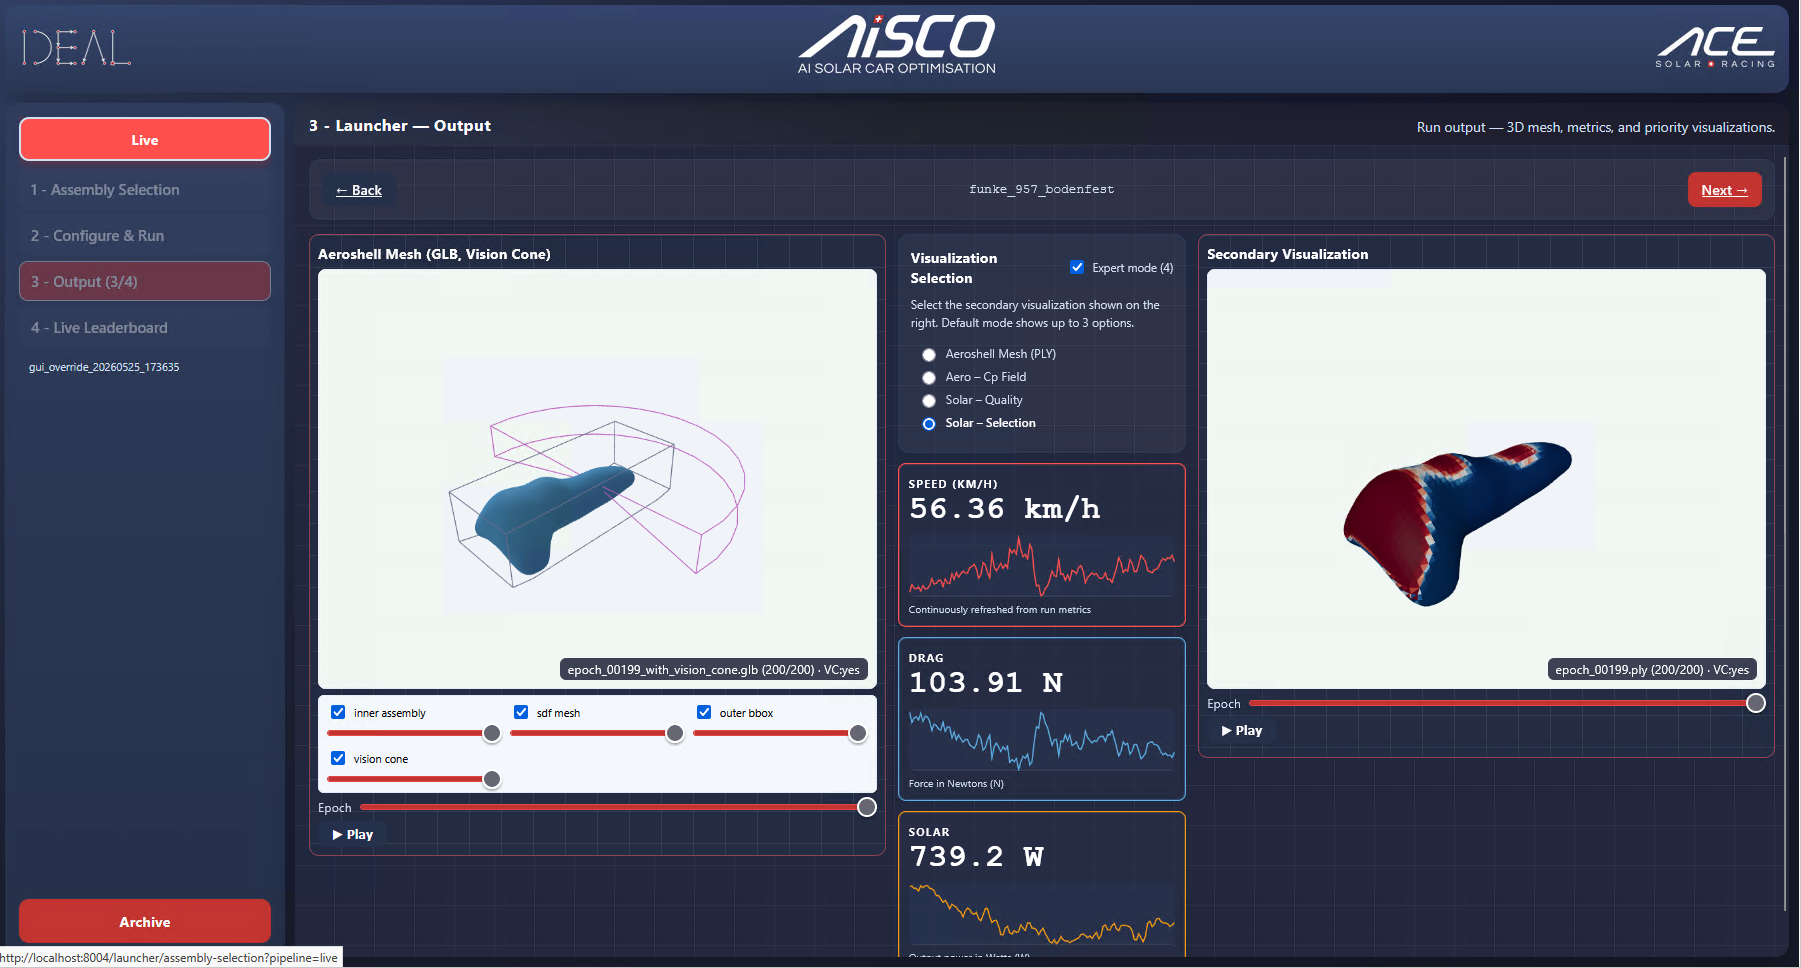1801x968 pixels.
Task: Select Solar – Quality radio option
Action: coord(929,401)
